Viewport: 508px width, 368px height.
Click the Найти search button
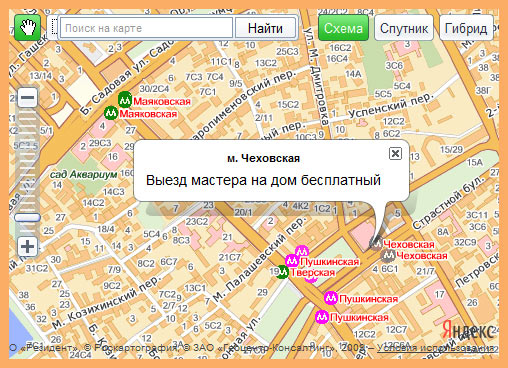(x=265, y=28)
